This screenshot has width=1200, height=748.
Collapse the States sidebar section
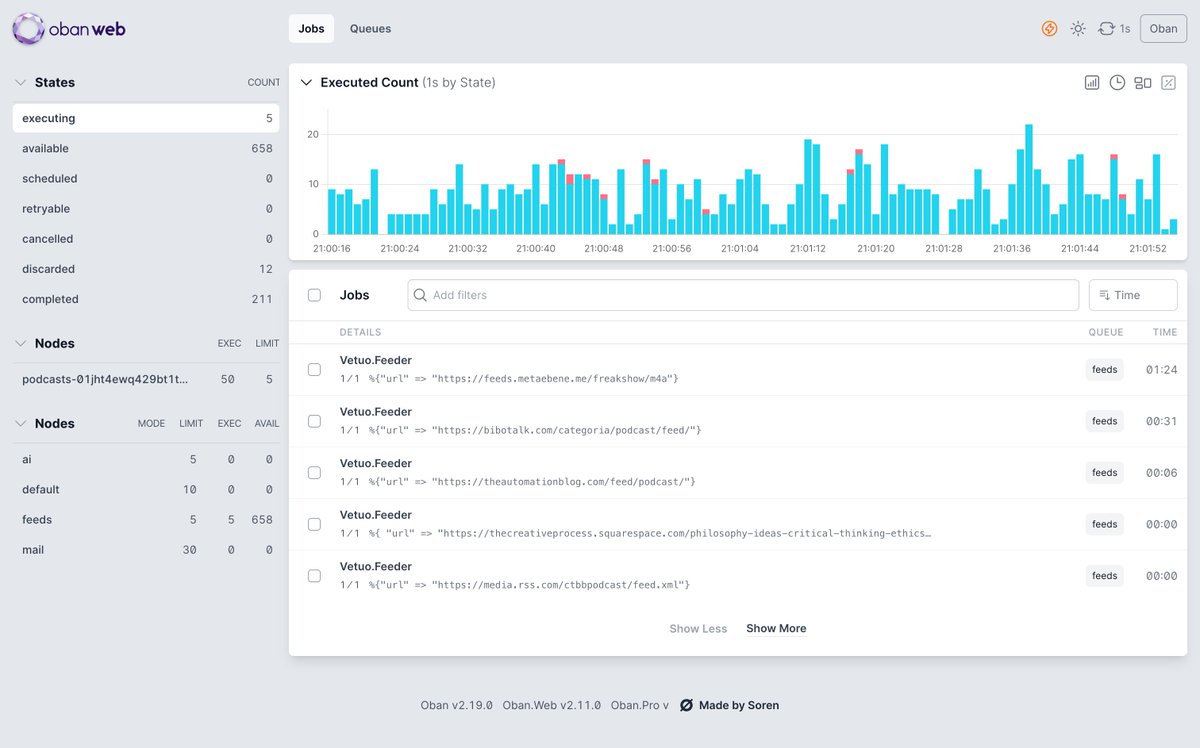point(20,82)
